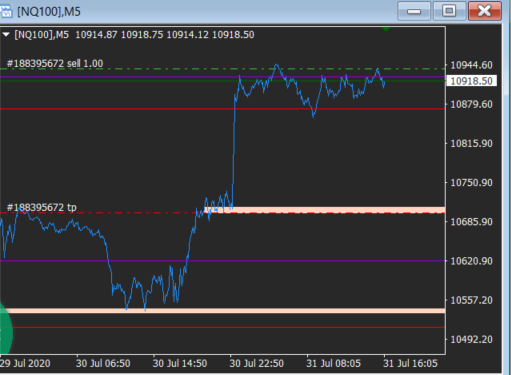
Task: Click the green chart shift triangle marker
Action: [x=386, y=29]
